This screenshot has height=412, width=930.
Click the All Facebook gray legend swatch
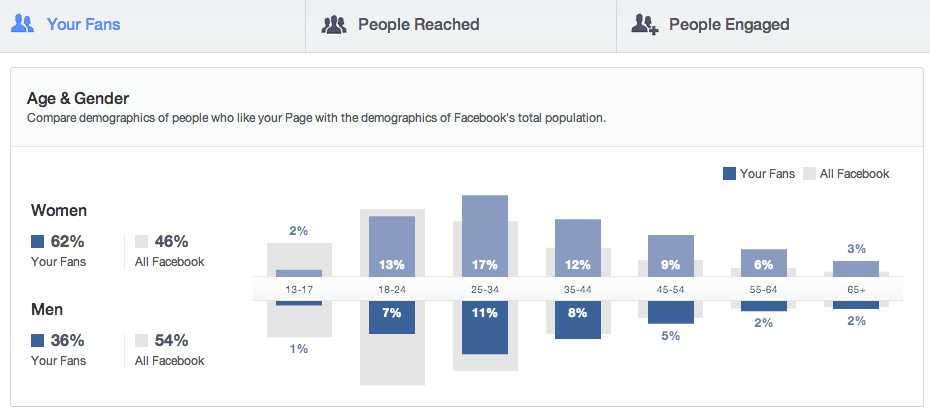coord(809,174)
